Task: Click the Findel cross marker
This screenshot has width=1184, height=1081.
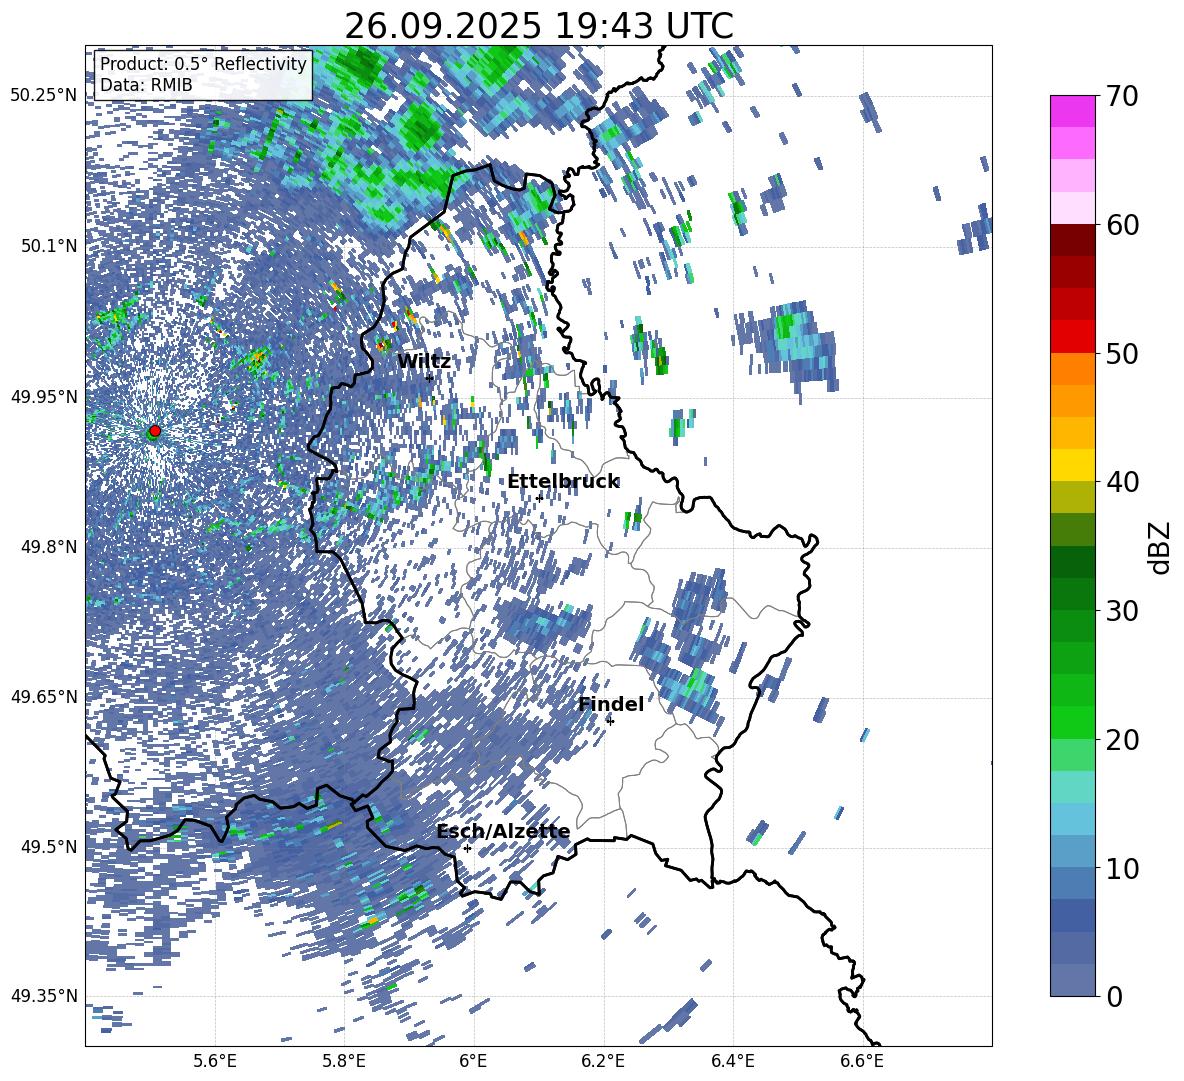Action: coord(610,721)
